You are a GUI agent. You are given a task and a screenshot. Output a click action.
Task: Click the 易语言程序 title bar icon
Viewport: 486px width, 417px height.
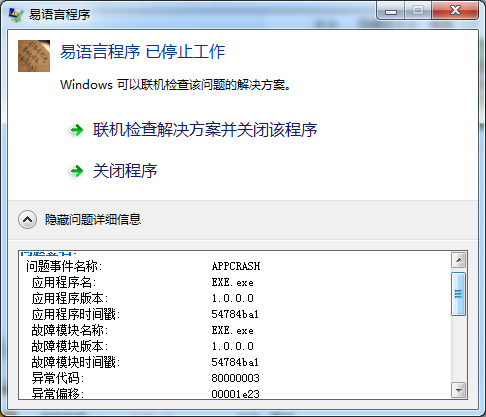point(16,14)
